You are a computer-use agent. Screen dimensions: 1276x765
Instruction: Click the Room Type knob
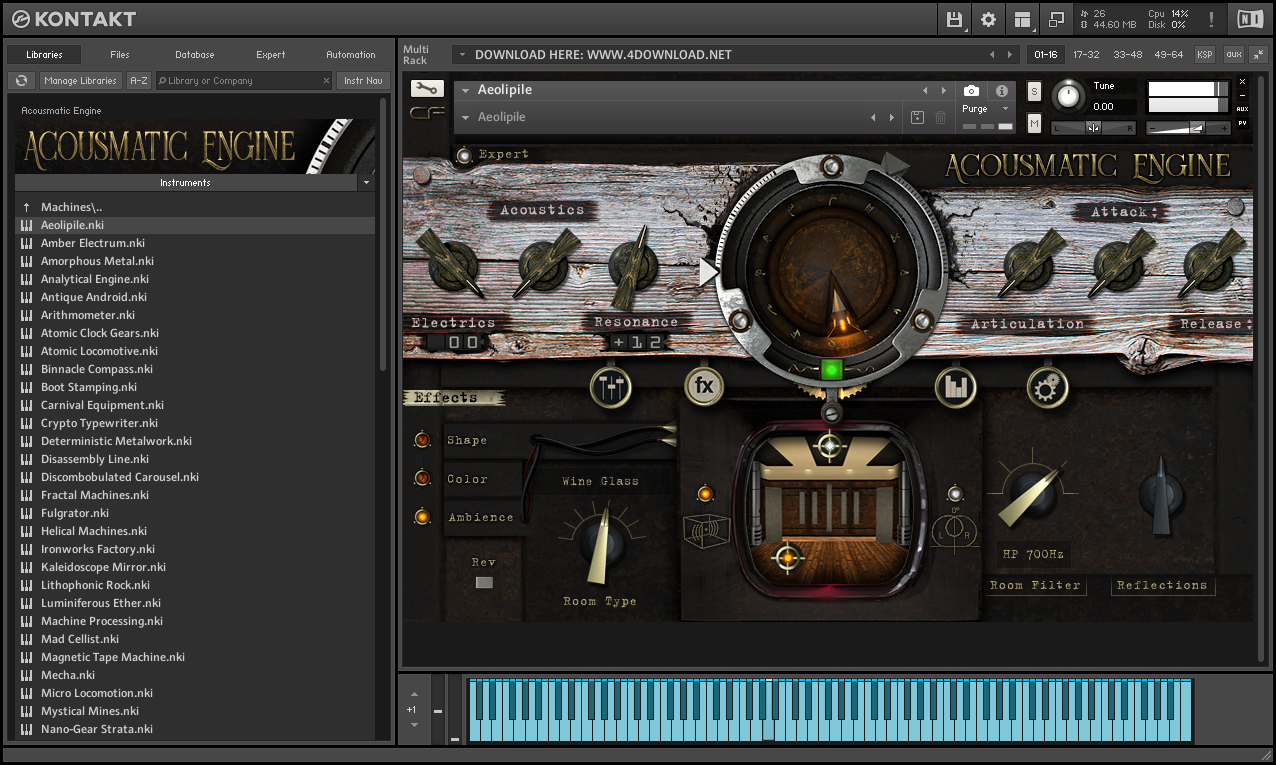pyautogui.click(x=600, y=545)
